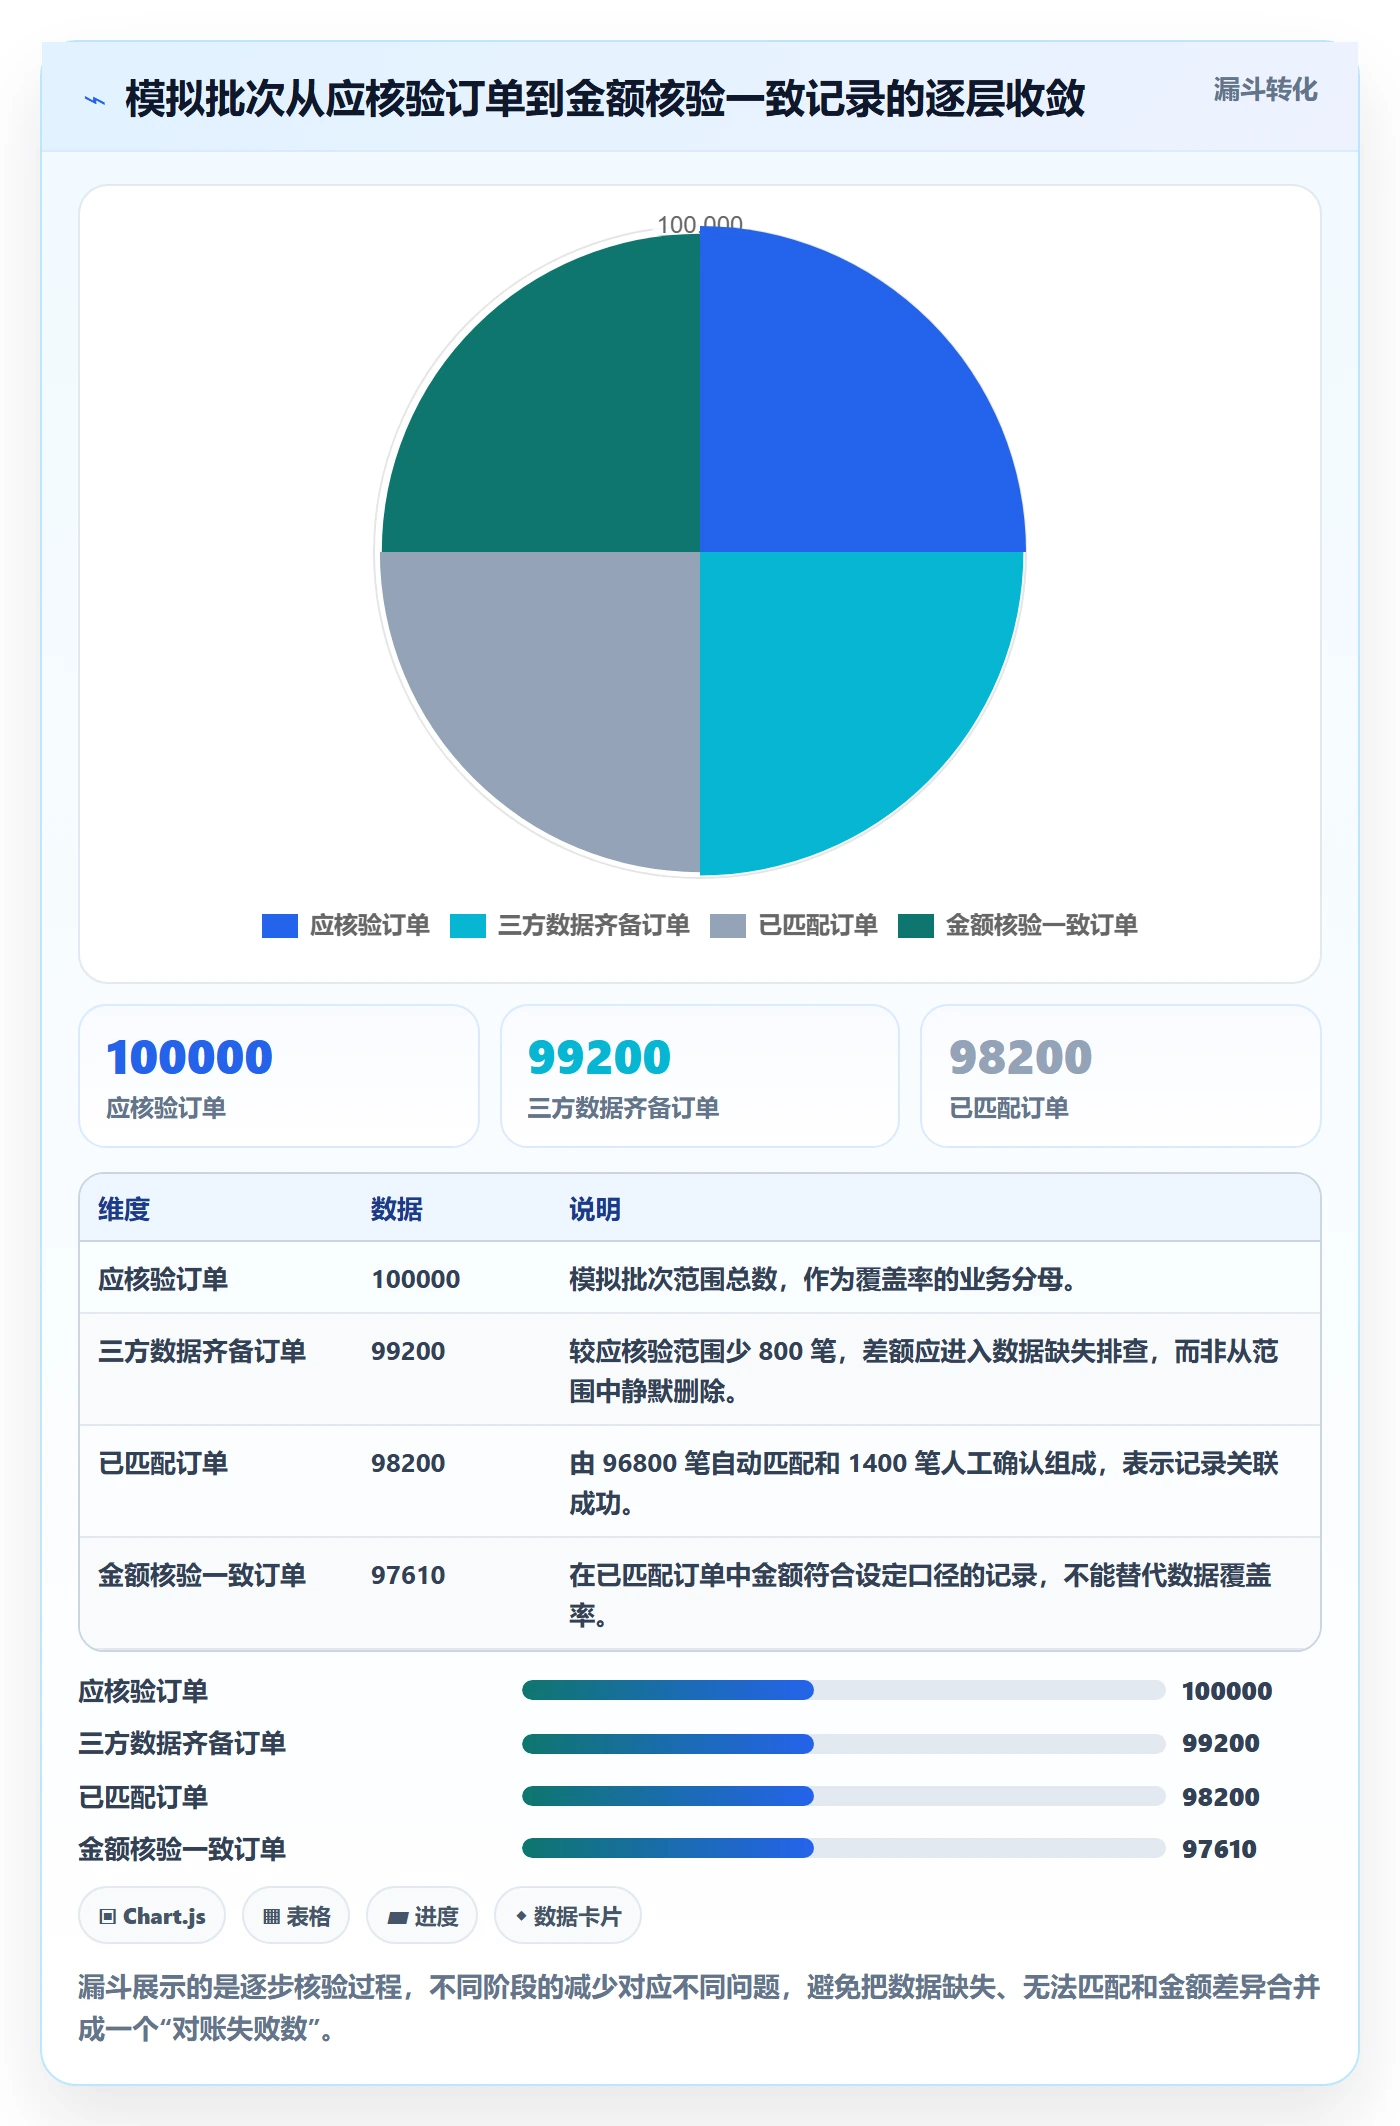This screenshot has height=2126, width=1400.
Task: Toggle the cyan 三方数据齐备订单 legend swatch
Action: pyautogui.click(x=468, y=926)
